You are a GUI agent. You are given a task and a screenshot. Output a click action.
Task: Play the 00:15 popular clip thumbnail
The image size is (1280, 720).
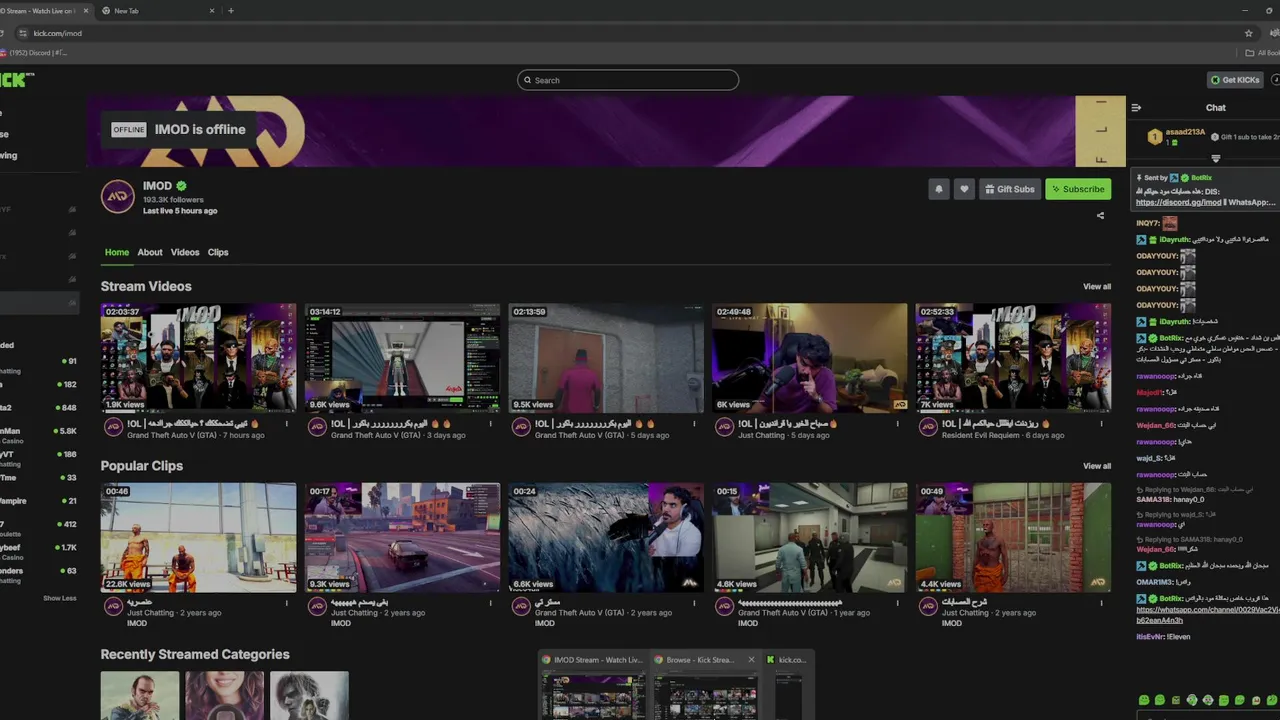810,538
